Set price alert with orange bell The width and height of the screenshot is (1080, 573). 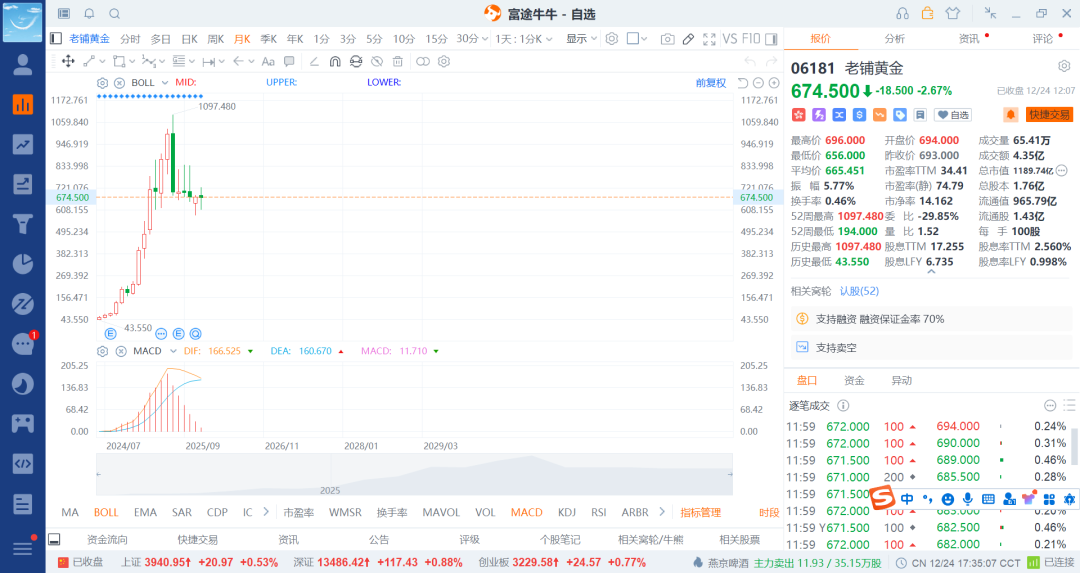(1010, 114)
